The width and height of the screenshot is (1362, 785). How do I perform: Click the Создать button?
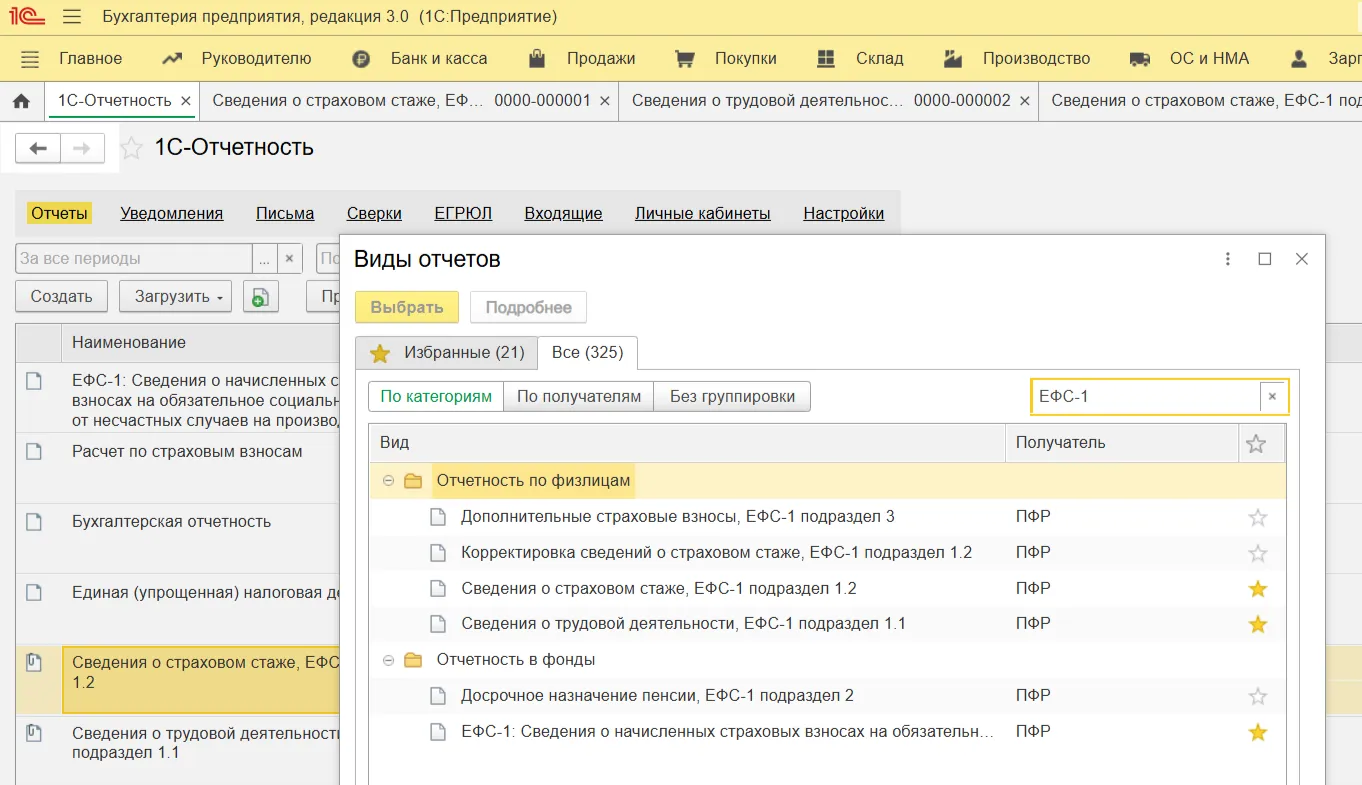[x=61, y=297]
